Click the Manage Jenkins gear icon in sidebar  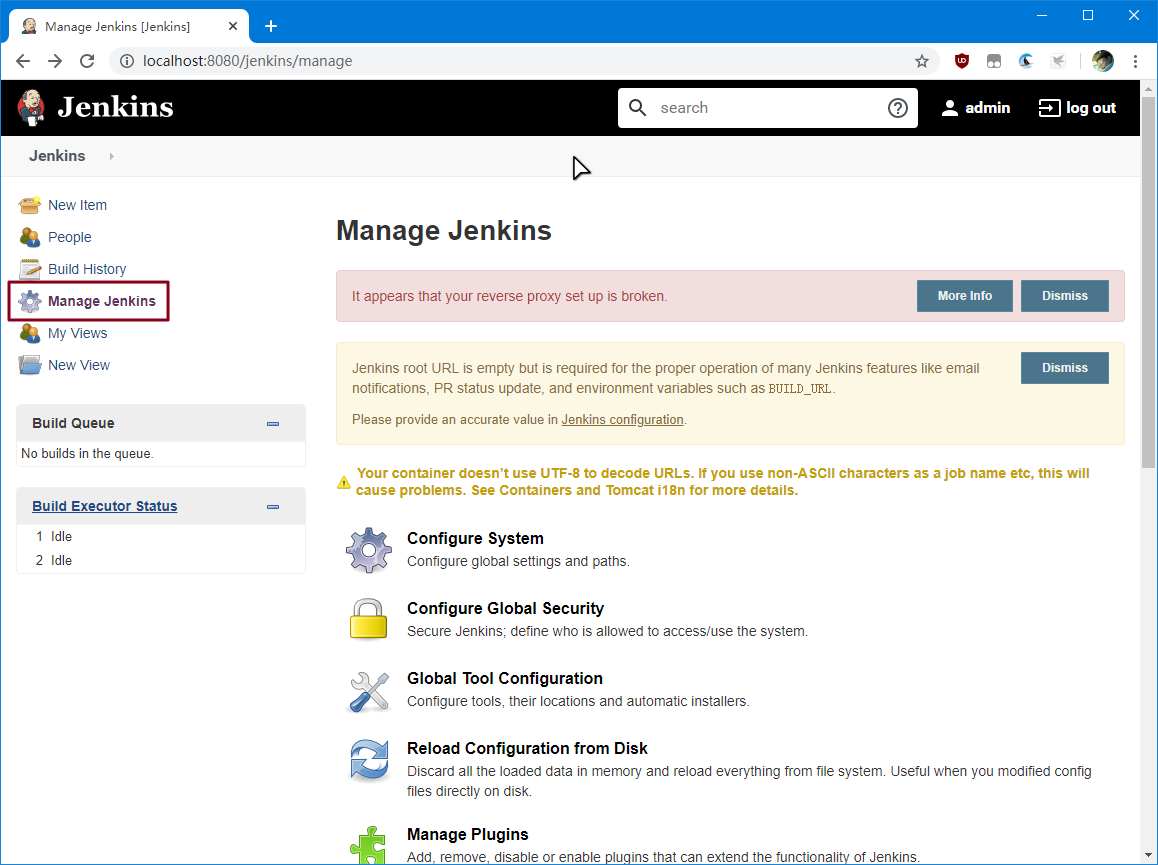pos(30,301)
